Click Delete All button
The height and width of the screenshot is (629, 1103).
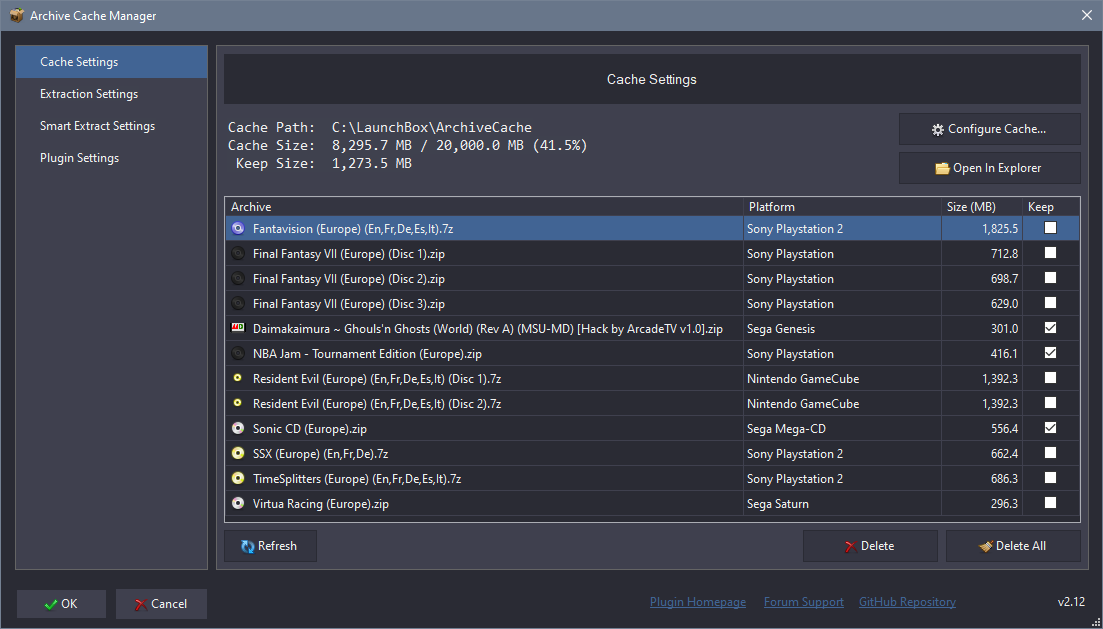click(1013, 546)
